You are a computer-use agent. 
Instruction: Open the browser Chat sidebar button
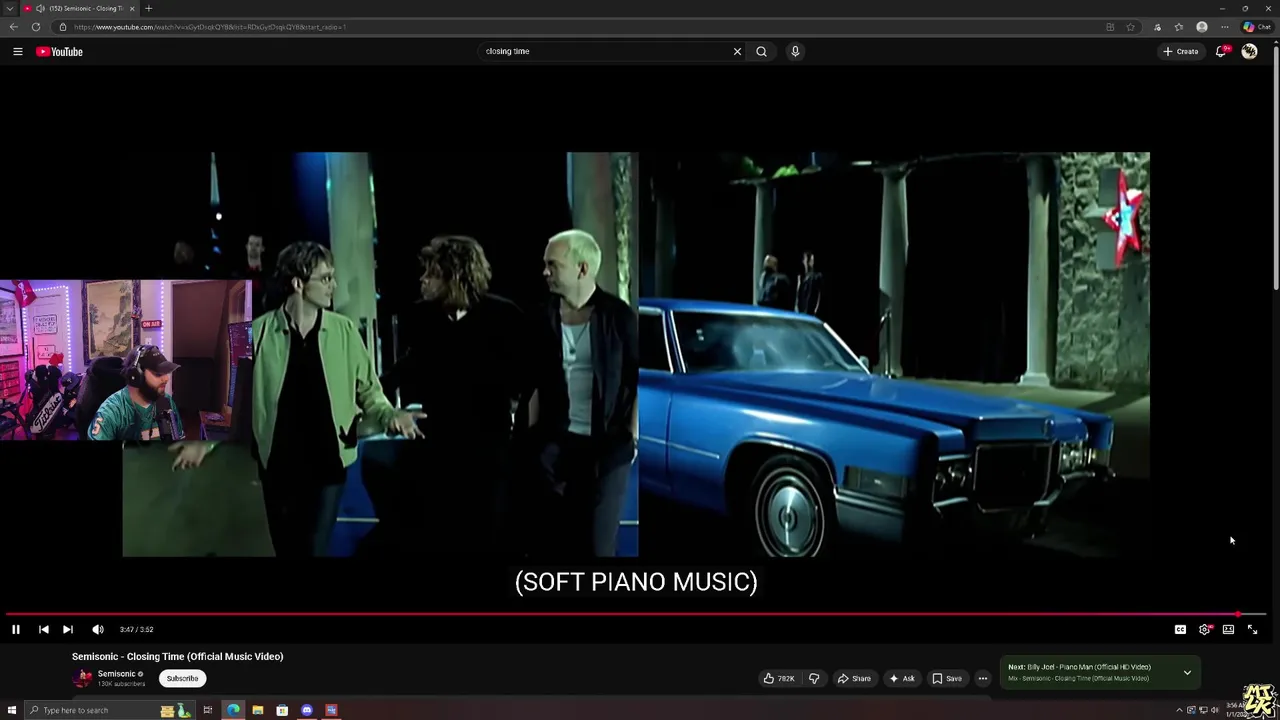[x=1257, y=27]
